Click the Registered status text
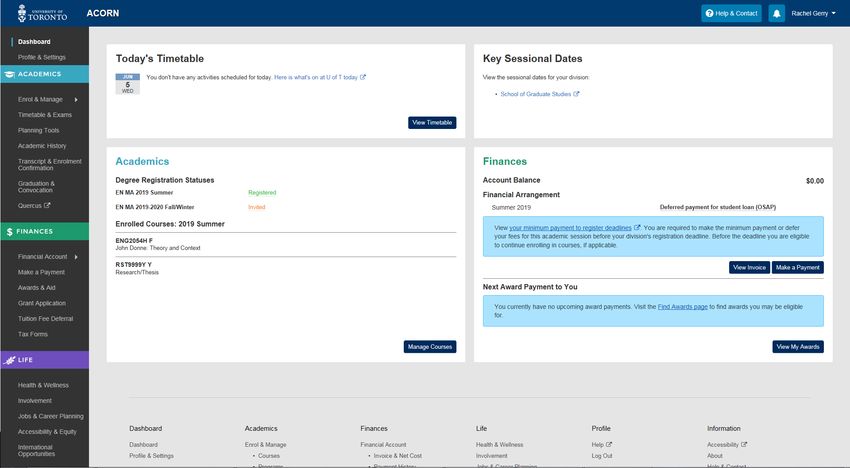 tap(262, 193)
